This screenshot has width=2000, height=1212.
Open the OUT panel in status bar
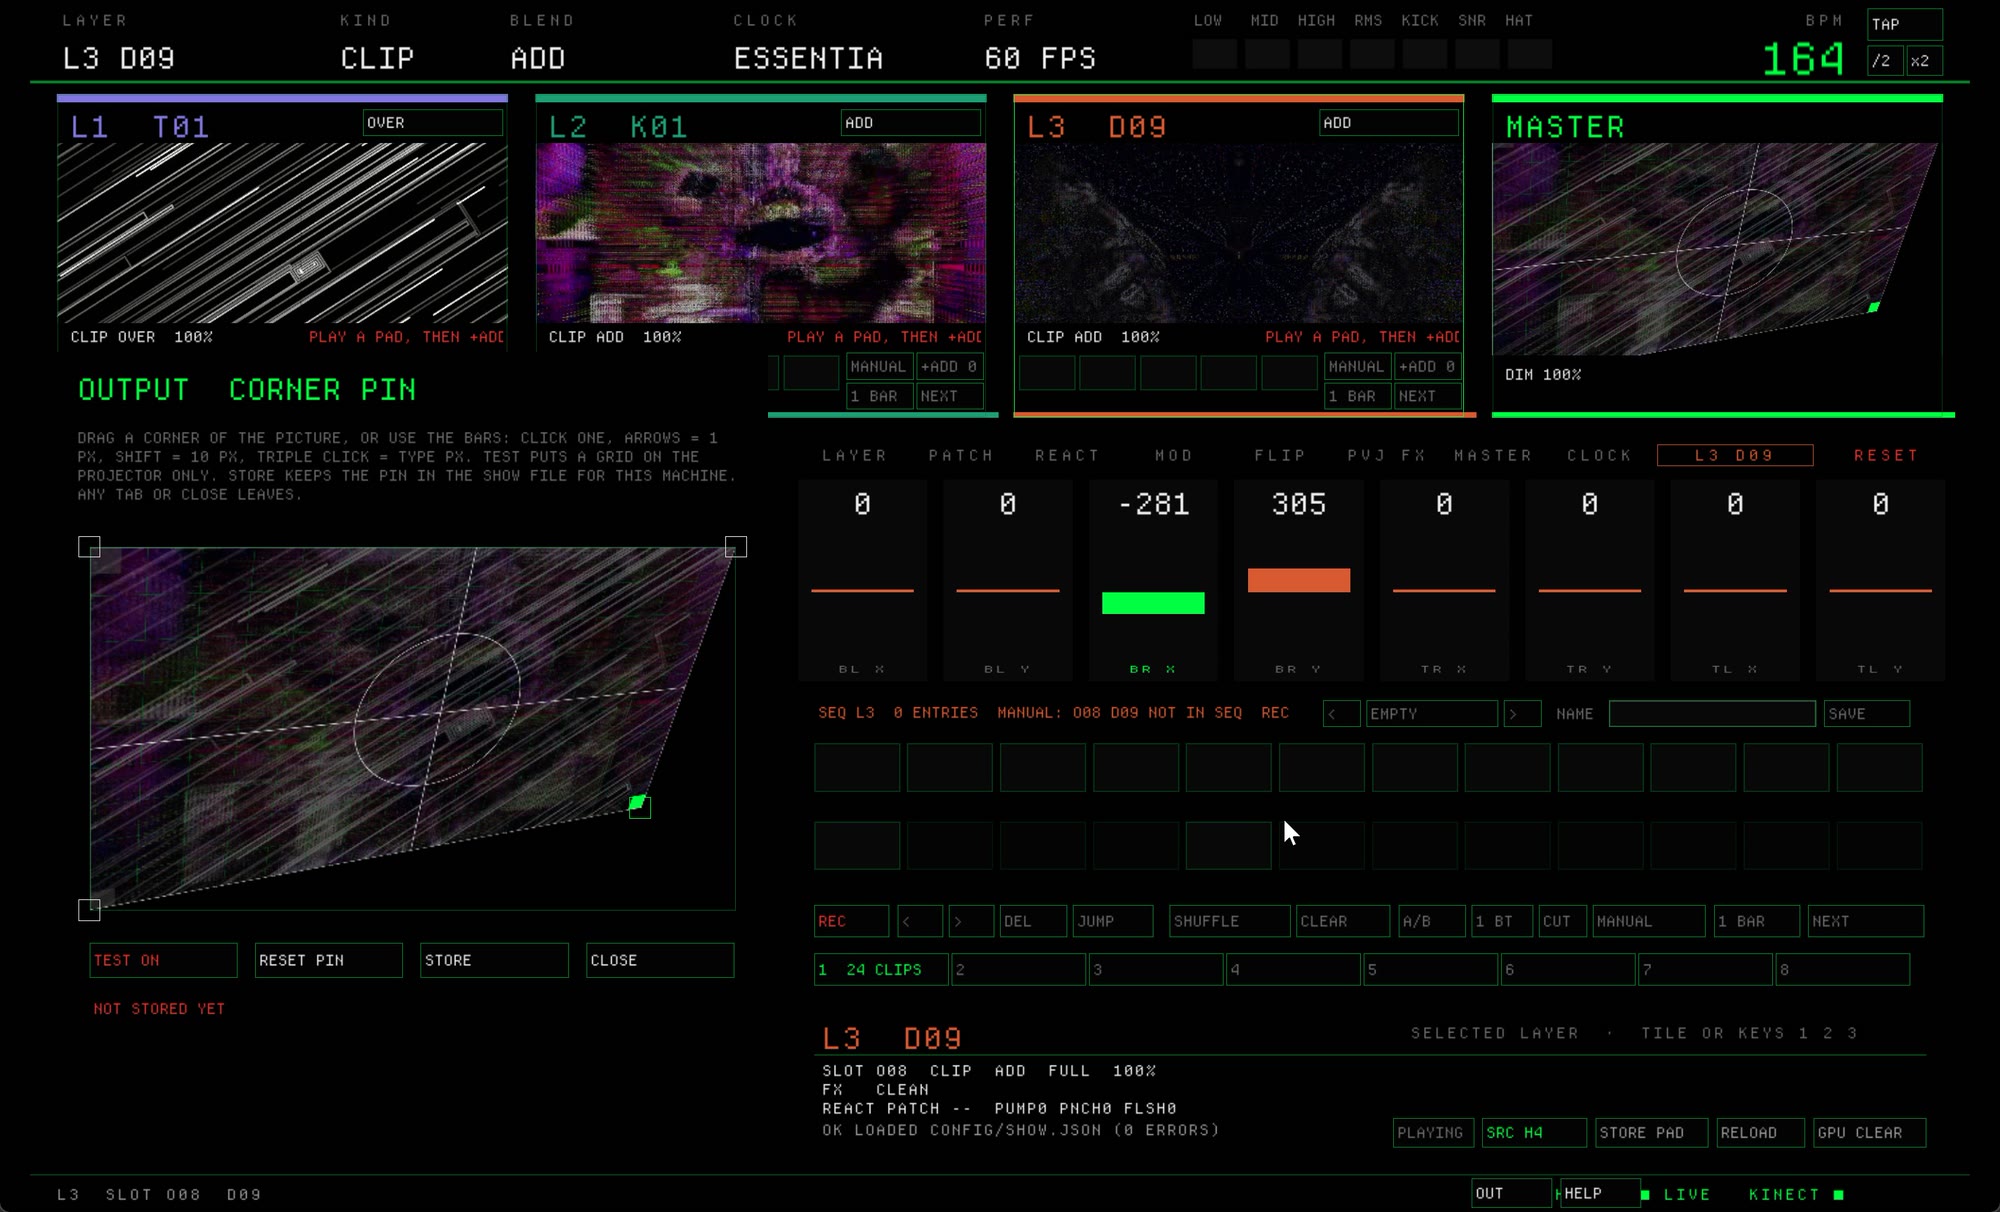(1511, 1194)
